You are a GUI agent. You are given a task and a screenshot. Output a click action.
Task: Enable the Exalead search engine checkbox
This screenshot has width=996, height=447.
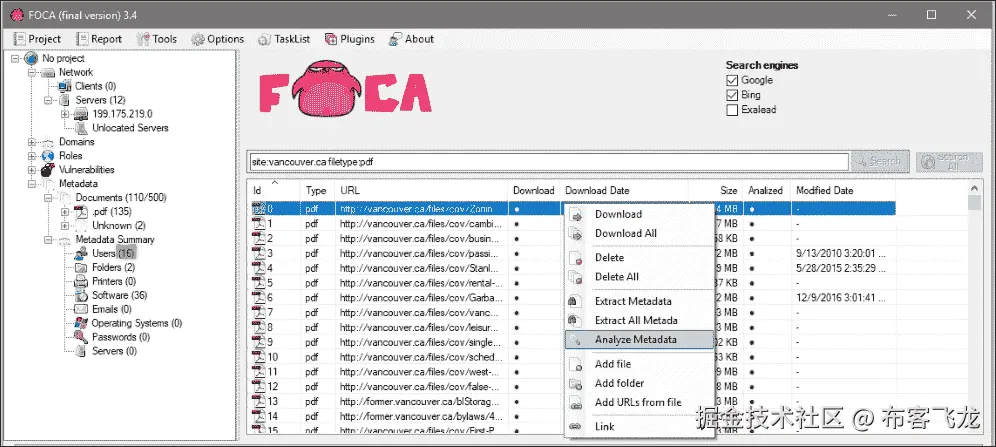pyautogui.click(x=732, y=110)
